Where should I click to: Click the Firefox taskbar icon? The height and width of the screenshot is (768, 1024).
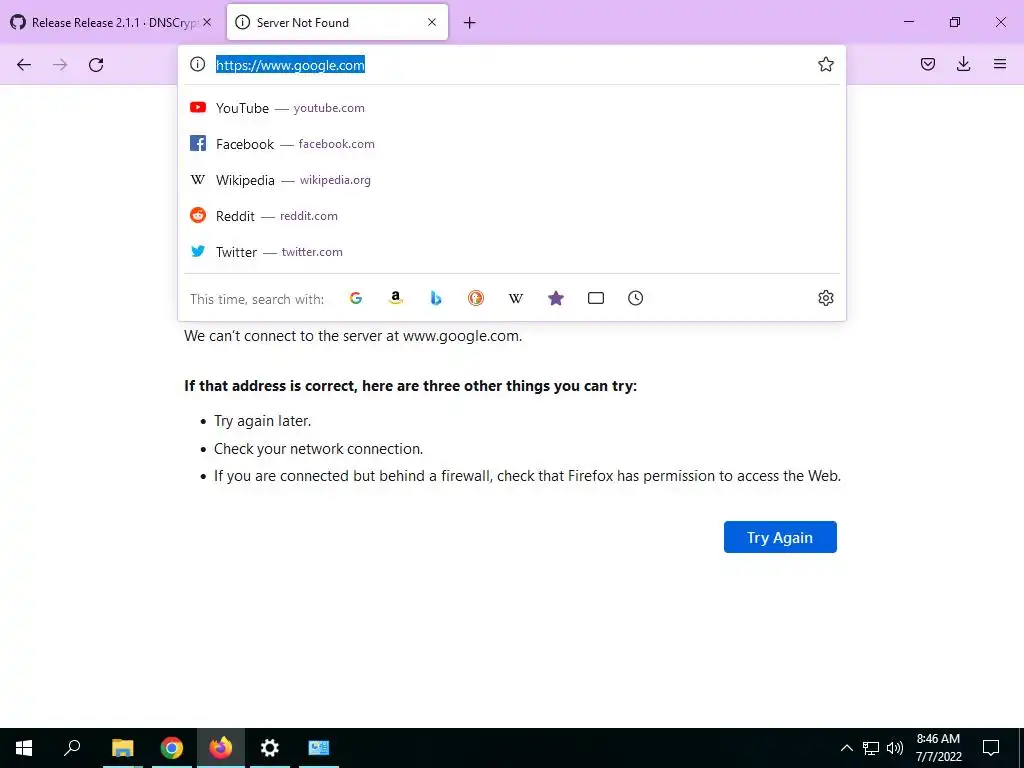coord(220,748)
